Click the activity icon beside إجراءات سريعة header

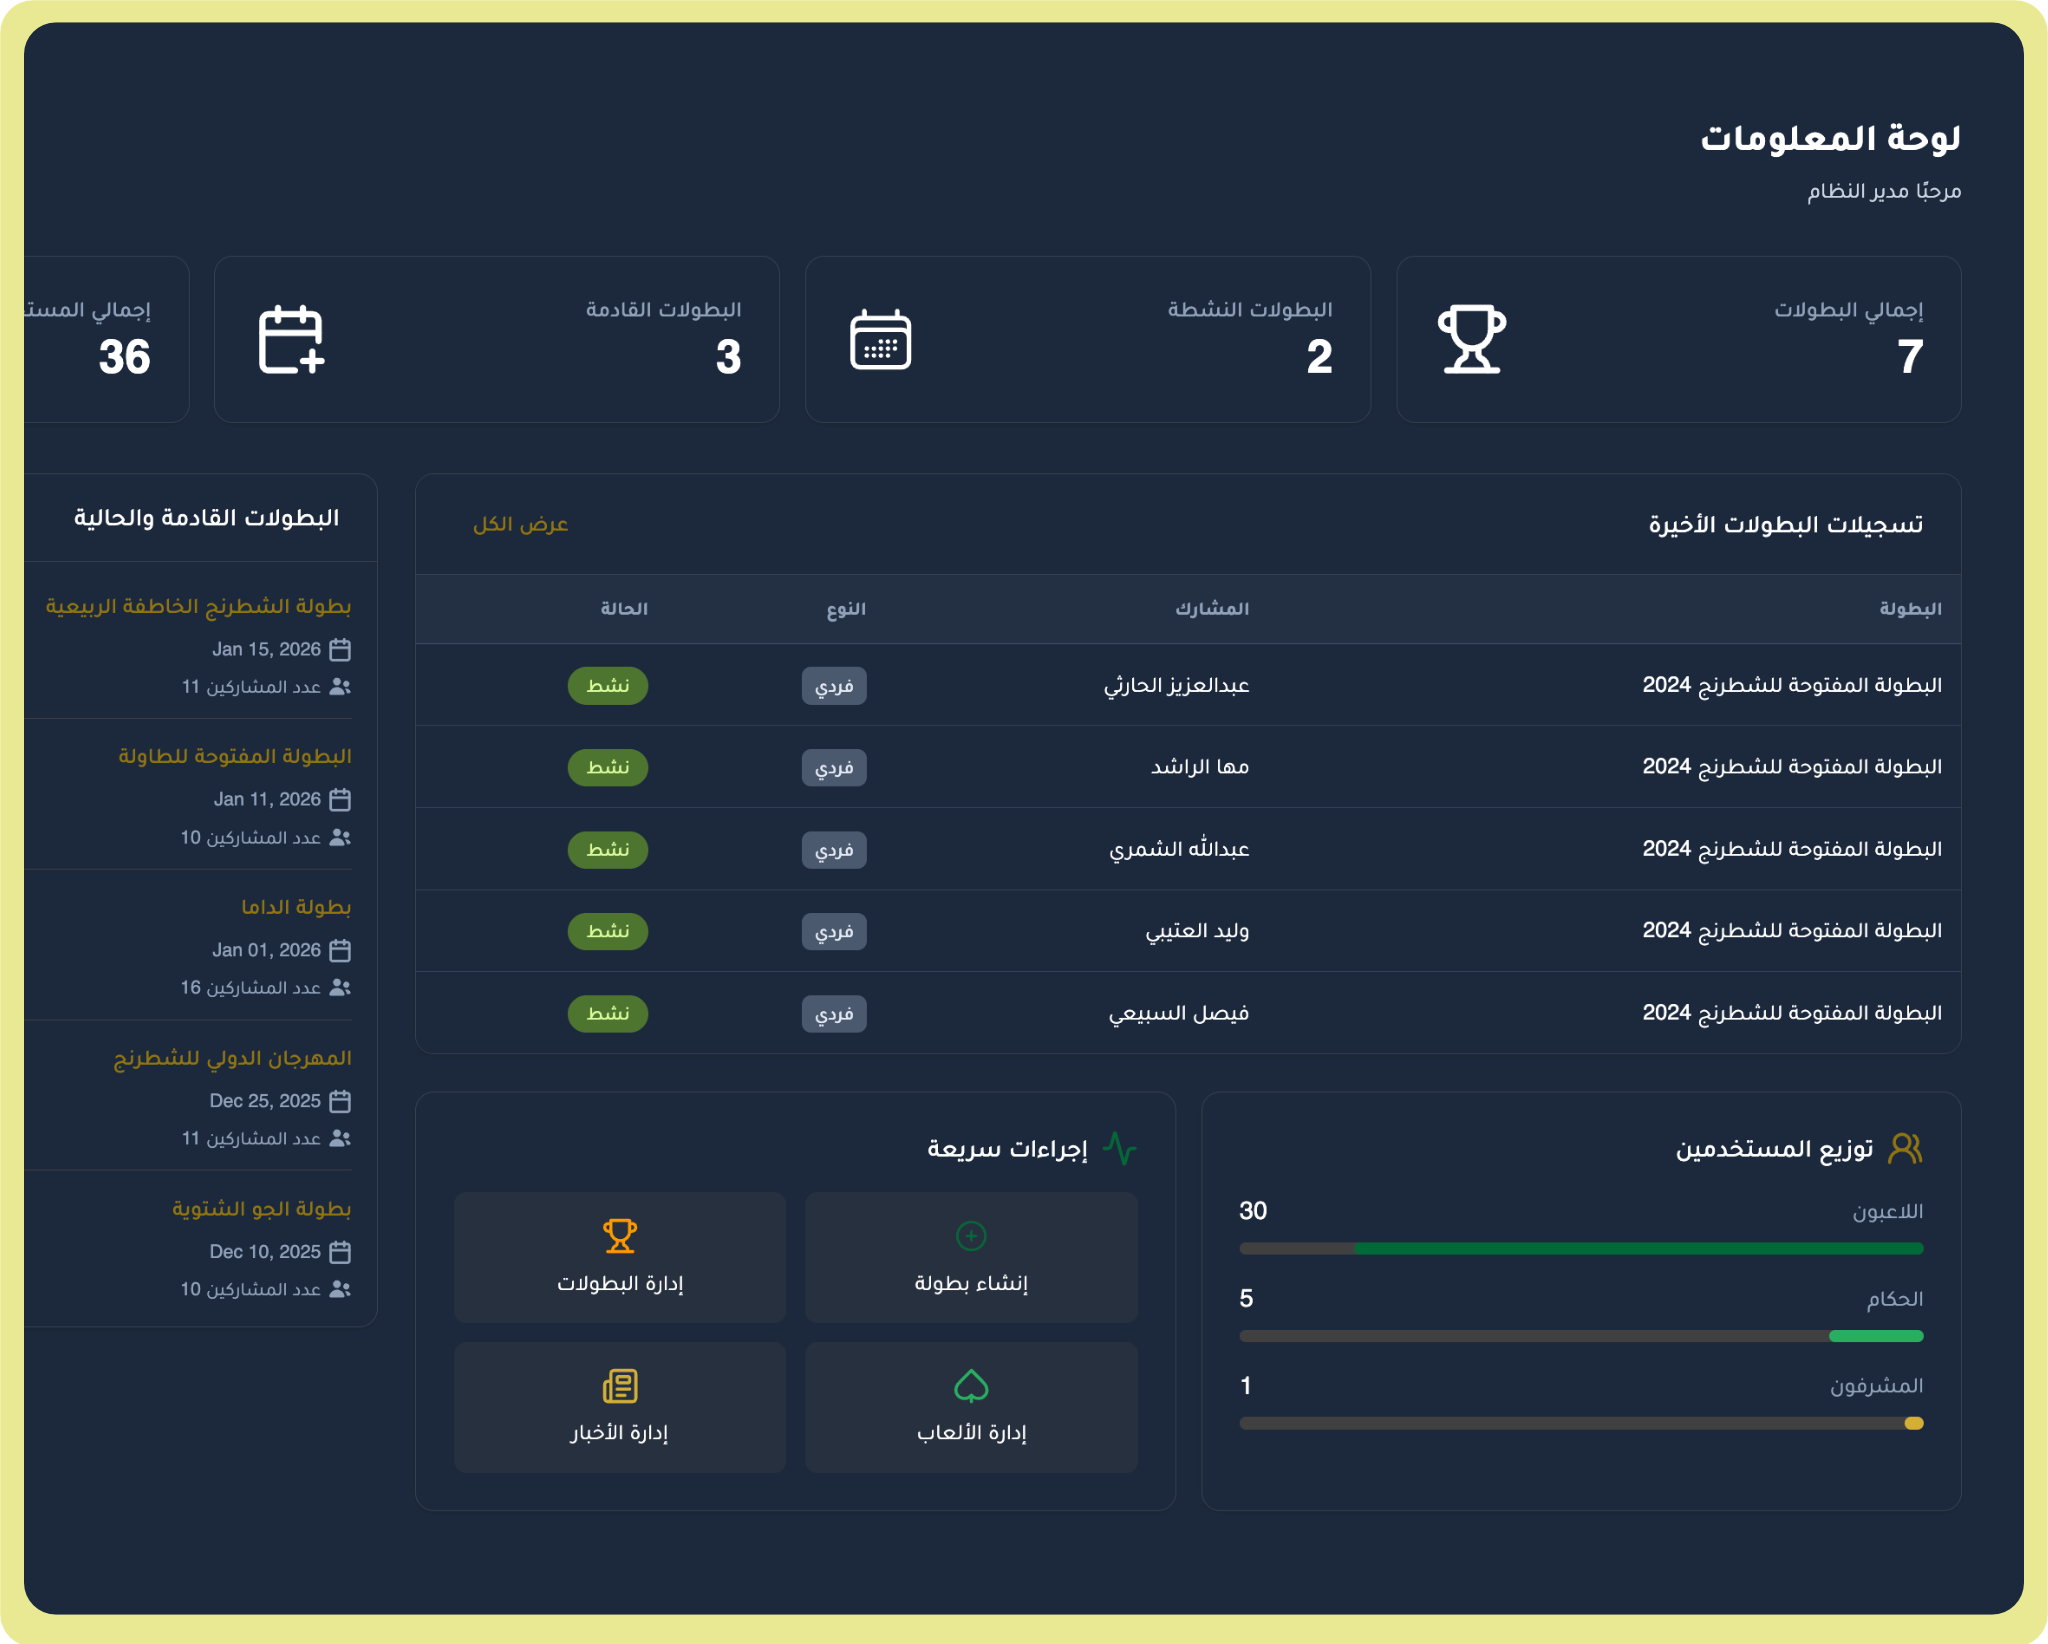point(1120,1148)
